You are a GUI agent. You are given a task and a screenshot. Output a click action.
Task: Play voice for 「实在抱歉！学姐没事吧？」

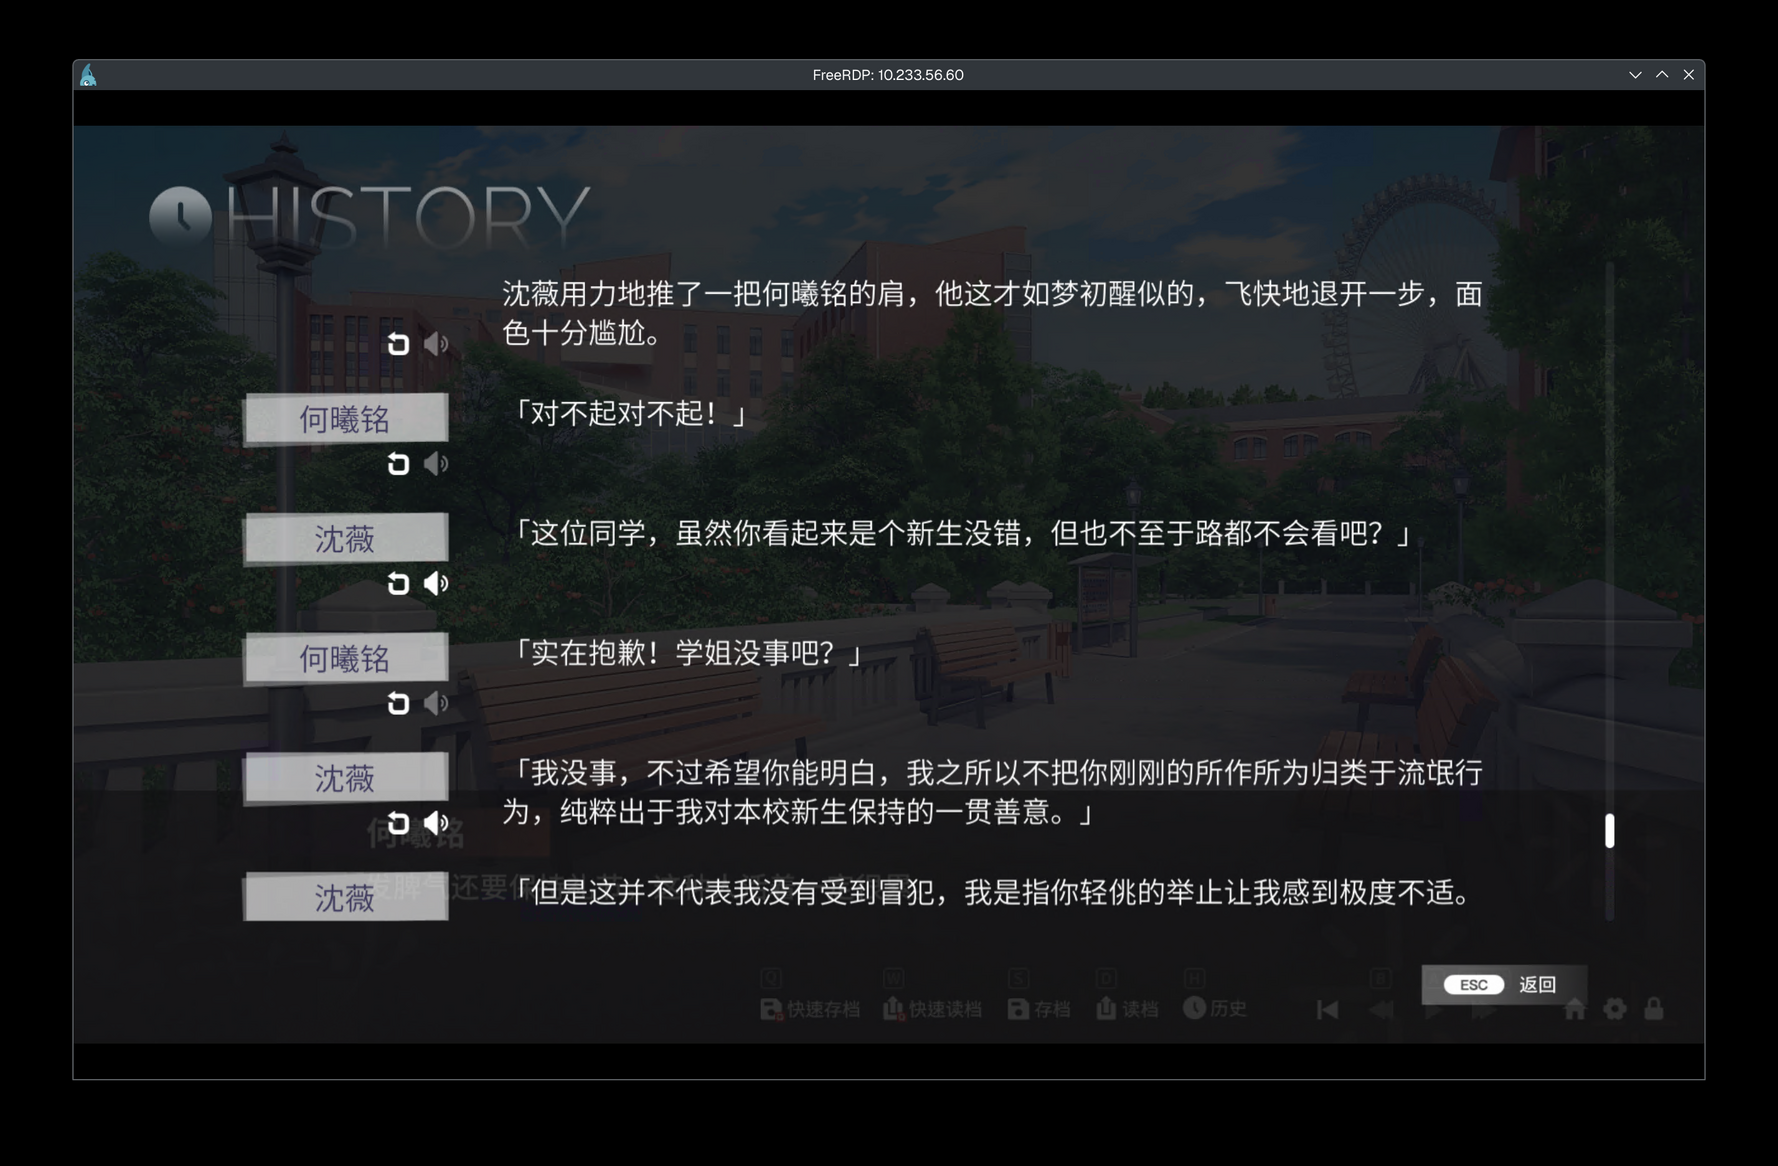coord(436,704)
